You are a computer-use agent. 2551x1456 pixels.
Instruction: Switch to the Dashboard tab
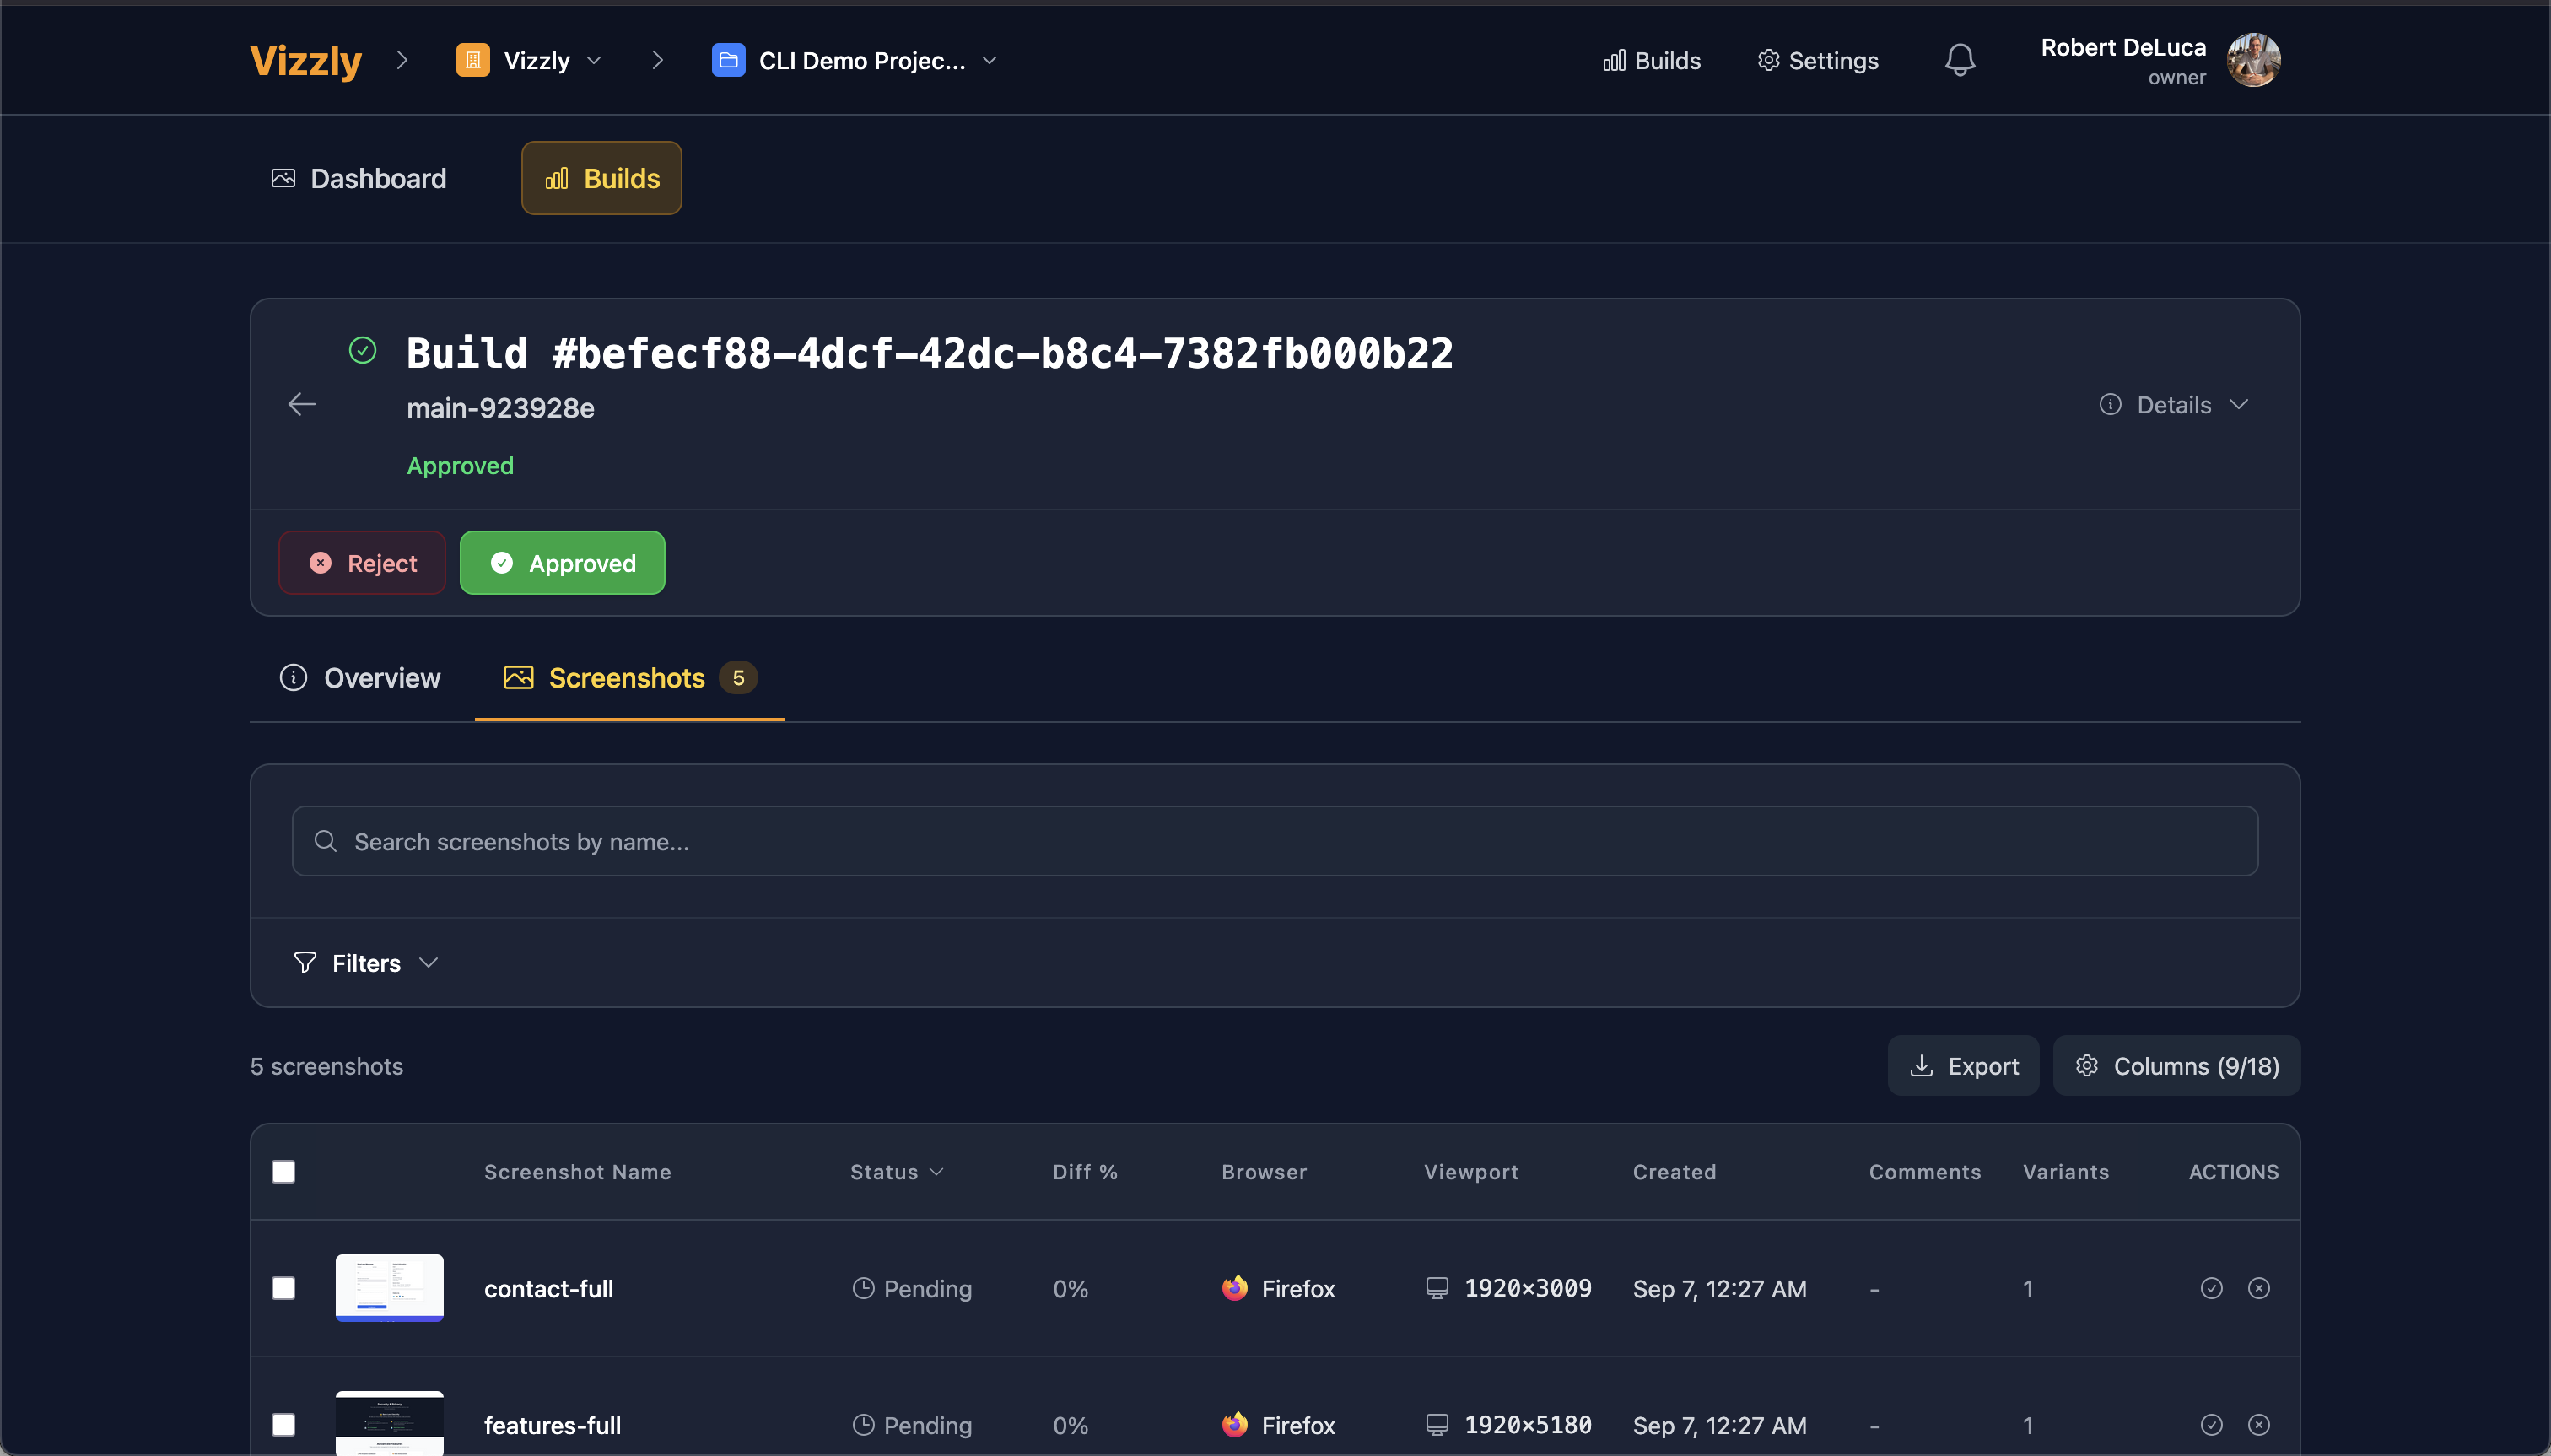pos(359,178)
